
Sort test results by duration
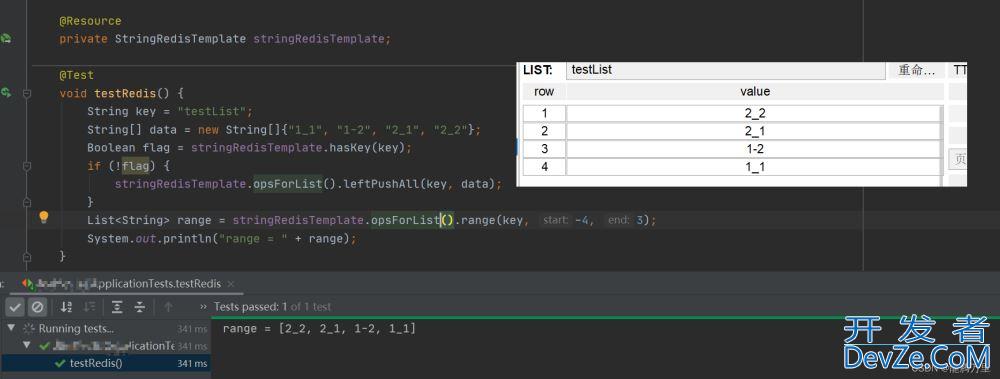(89, 307)
